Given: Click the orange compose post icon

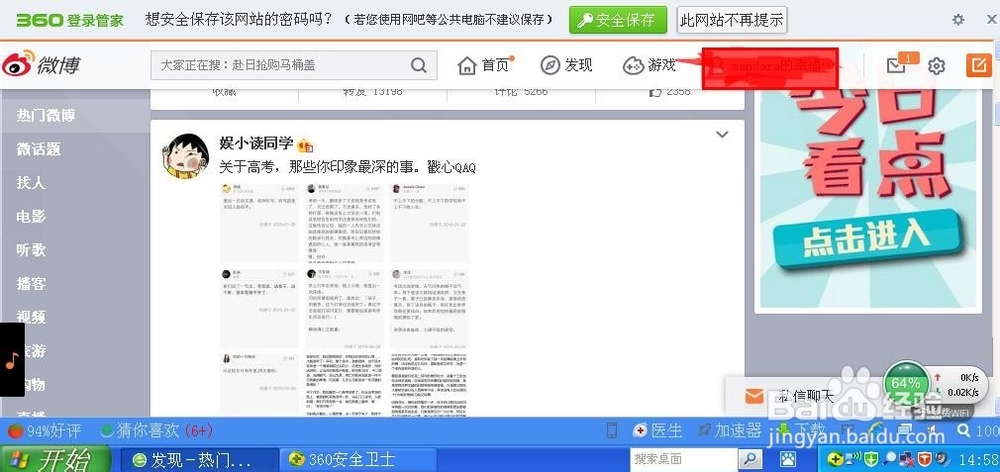Looking at the screenshot, I should point(979,65).
